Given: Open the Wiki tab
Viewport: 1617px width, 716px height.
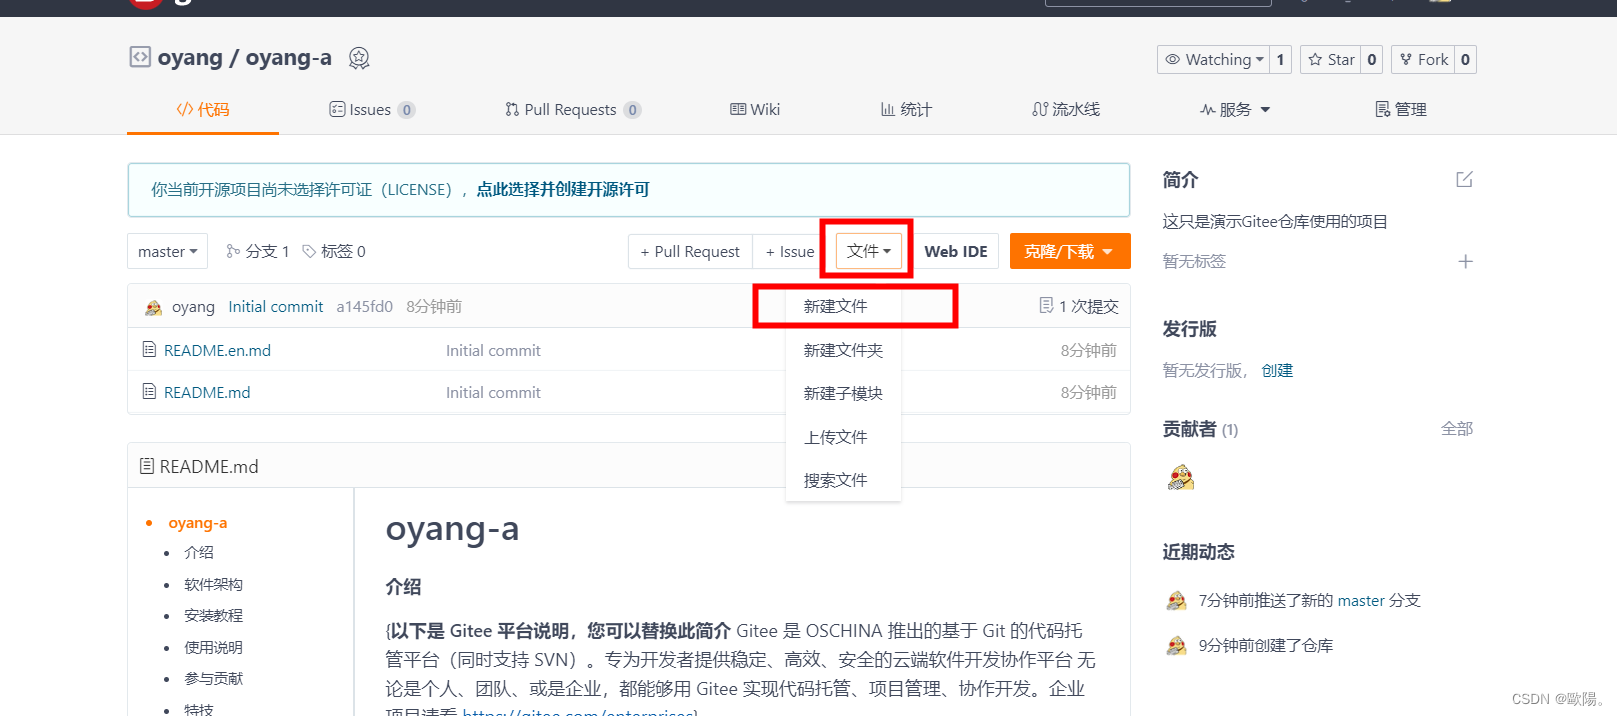Looking at the screenshot, I should [x=755, y=109].
